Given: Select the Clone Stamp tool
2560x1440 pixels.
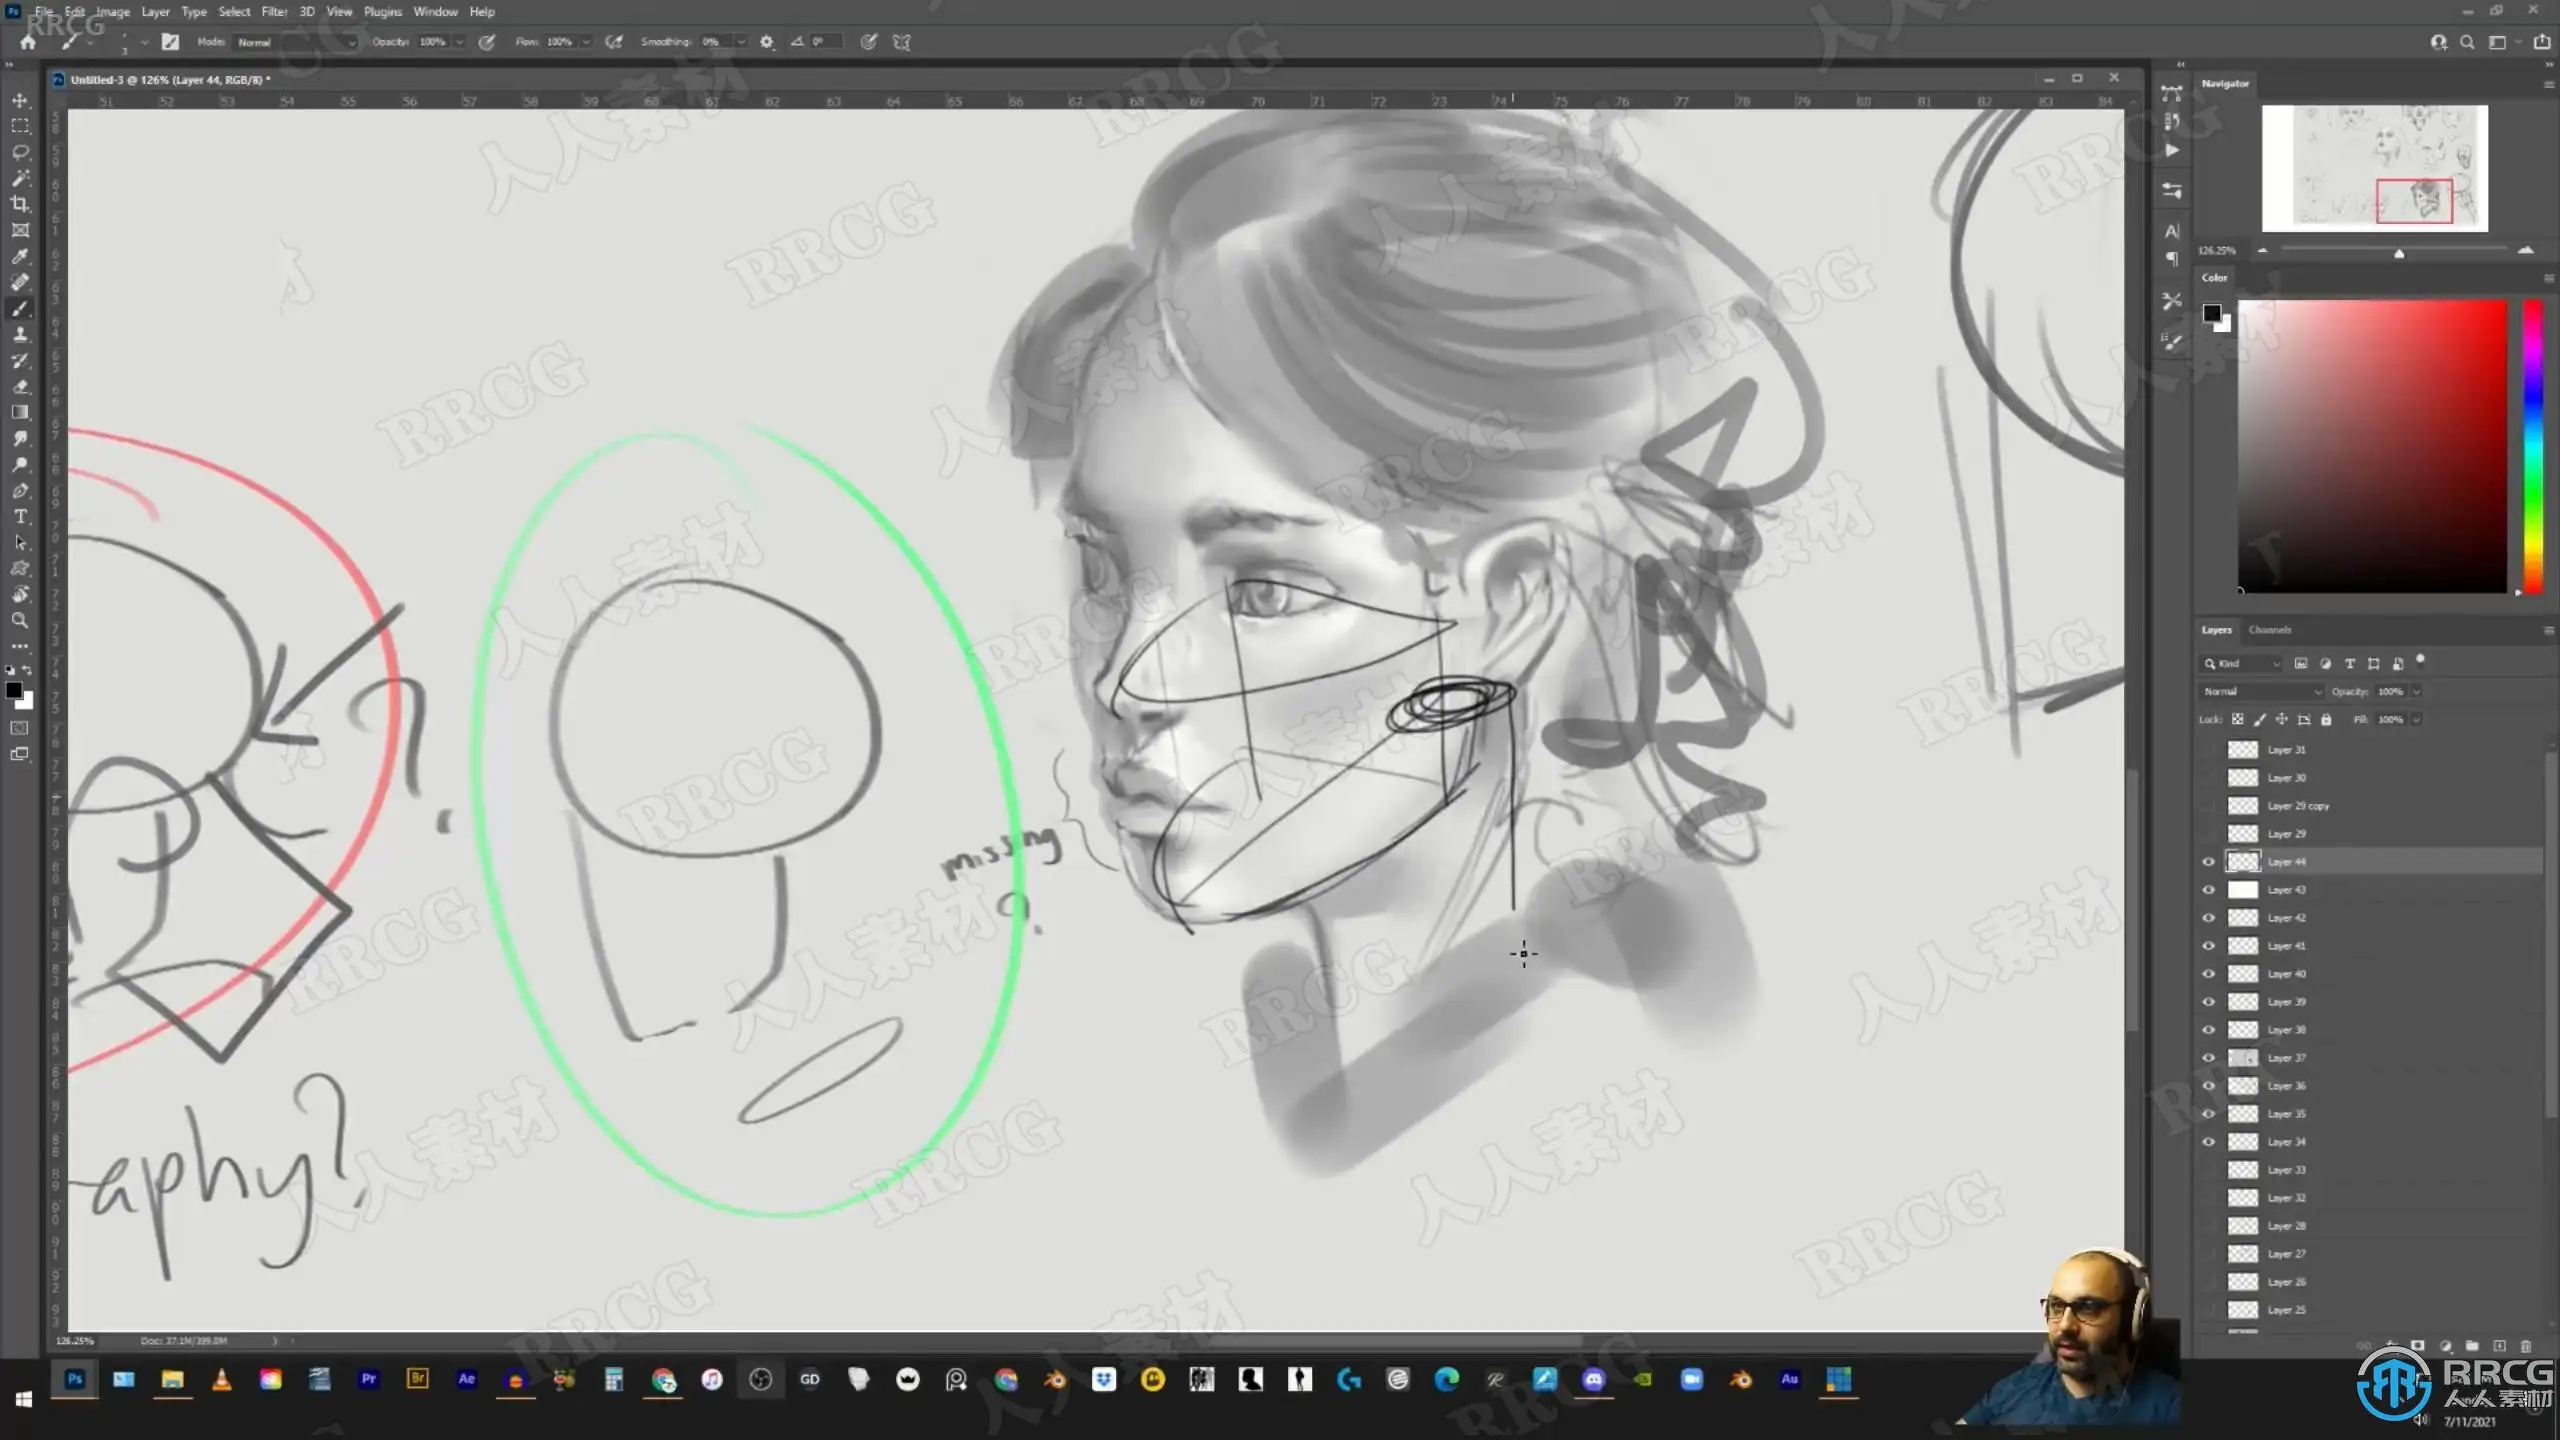Looking at the screenshot, I should (x=20, y=334).
